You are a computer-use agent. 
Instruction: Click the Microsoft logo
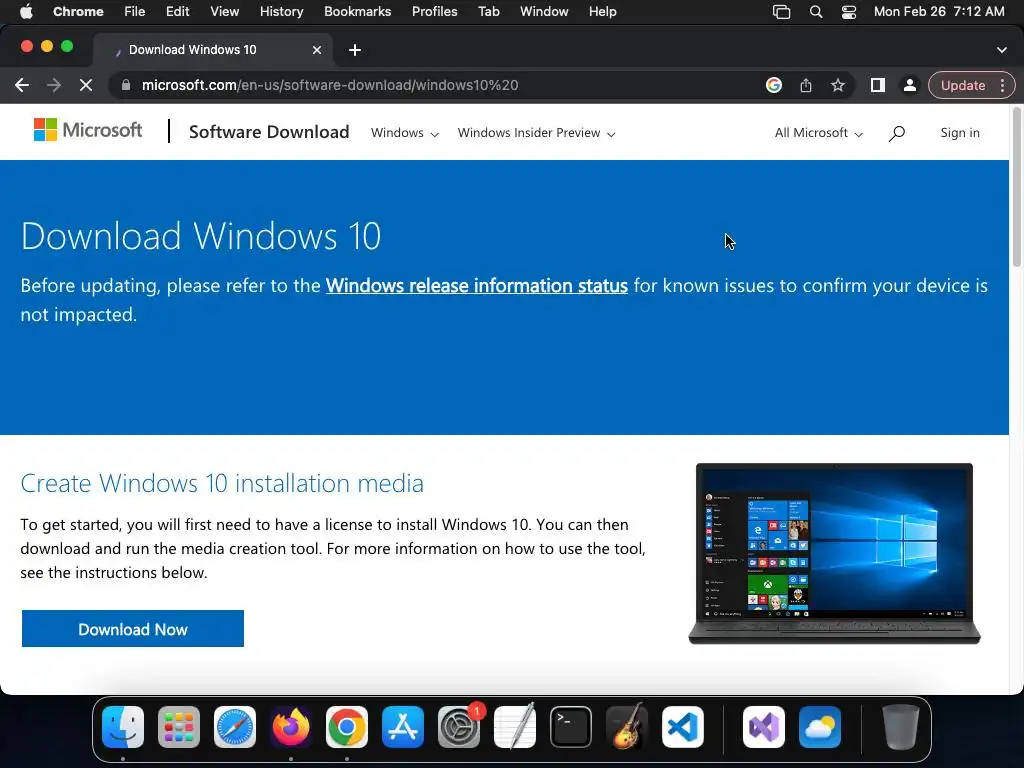tap(88, 130)
